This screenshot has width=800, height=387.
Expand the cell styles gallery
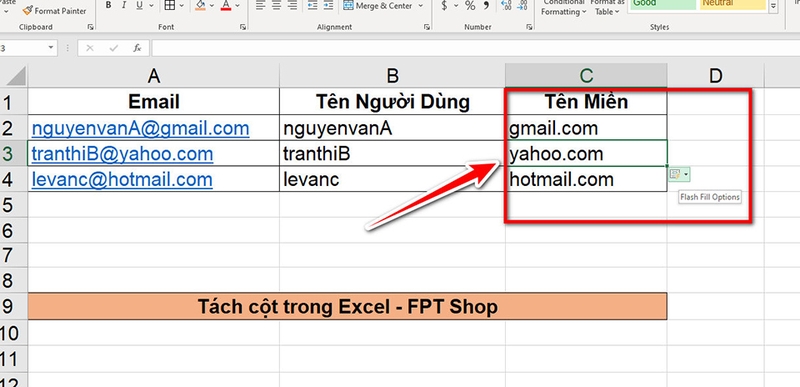tap(773, 6)
